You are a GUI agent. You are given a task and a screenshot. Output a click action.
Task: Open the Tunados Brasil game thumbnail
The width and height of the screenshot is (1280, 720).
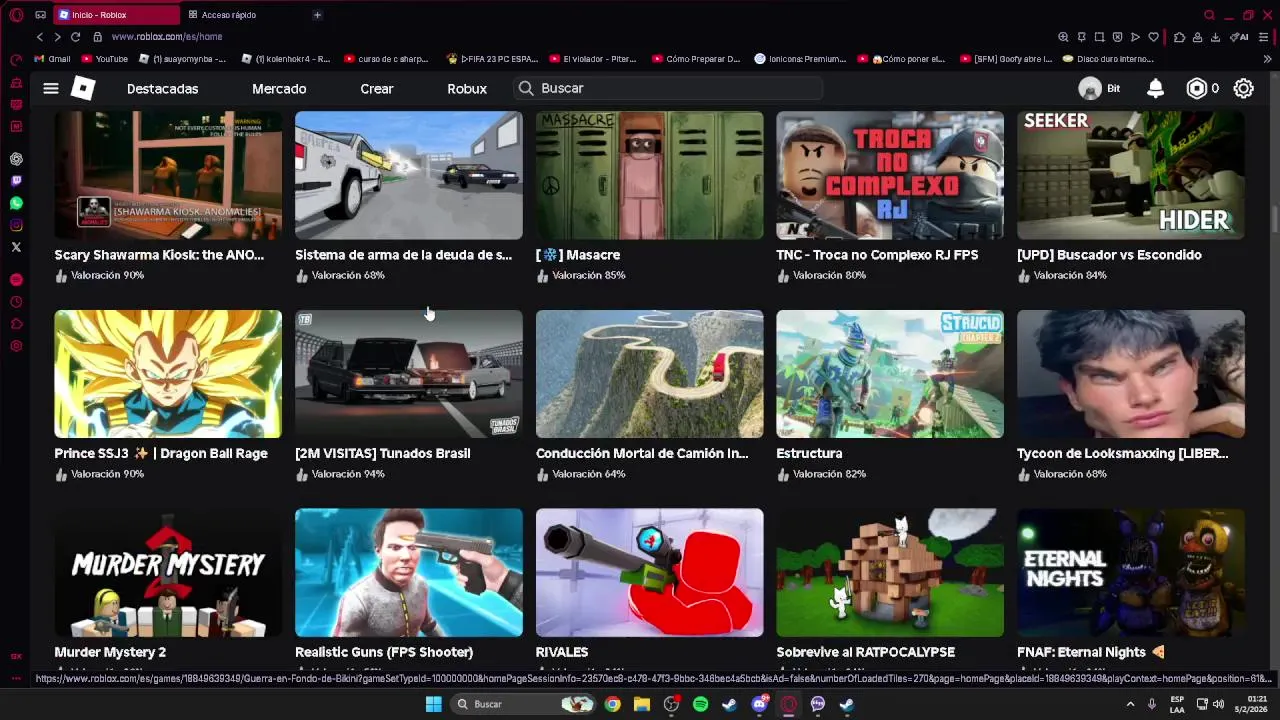coord(409,374)
